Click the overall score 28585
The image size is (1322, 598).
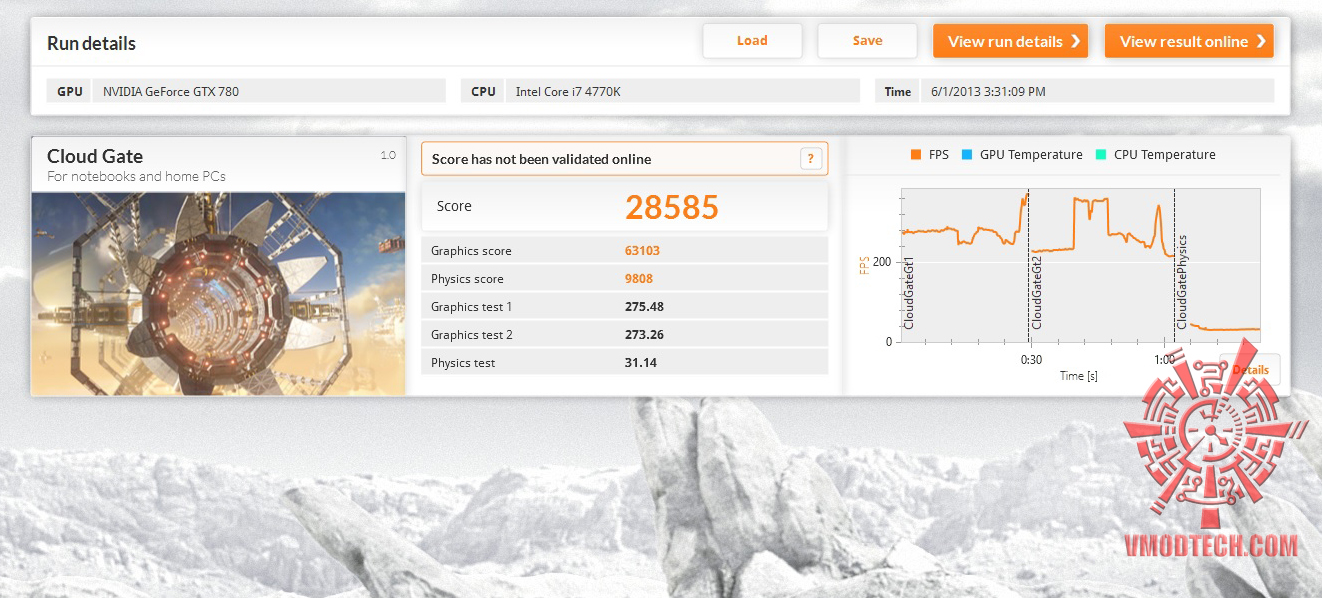(x=672, y=207)
